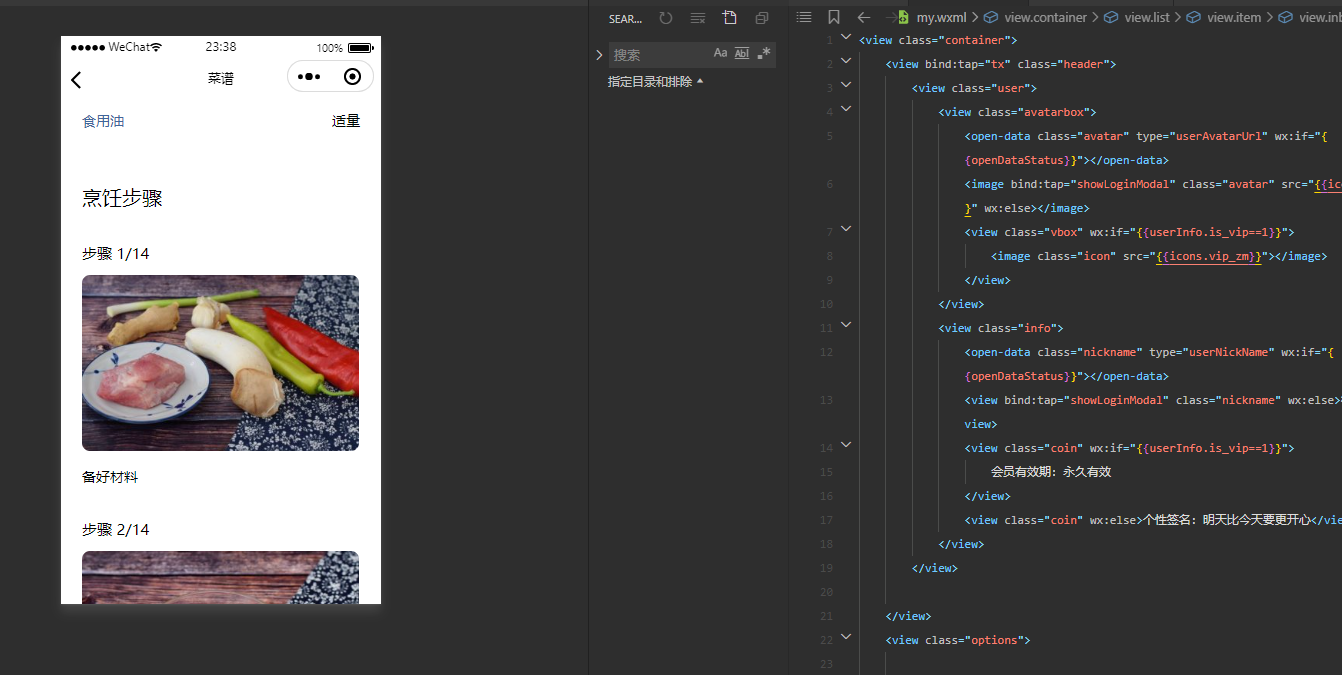Click the {{icons.vip_zm}} src value
The image size is (1342, 675).
point(1209,256)
